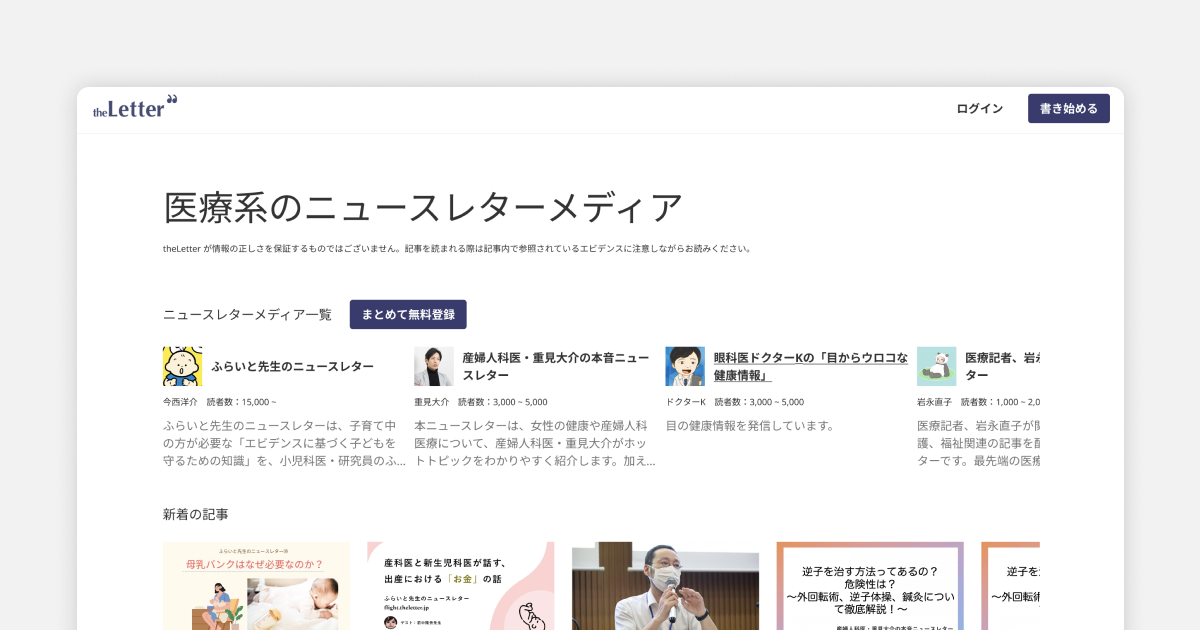
Task: Click ドクターK 読者数：3,000 ~ 5,000 text
Action: [x=735, y=402]
